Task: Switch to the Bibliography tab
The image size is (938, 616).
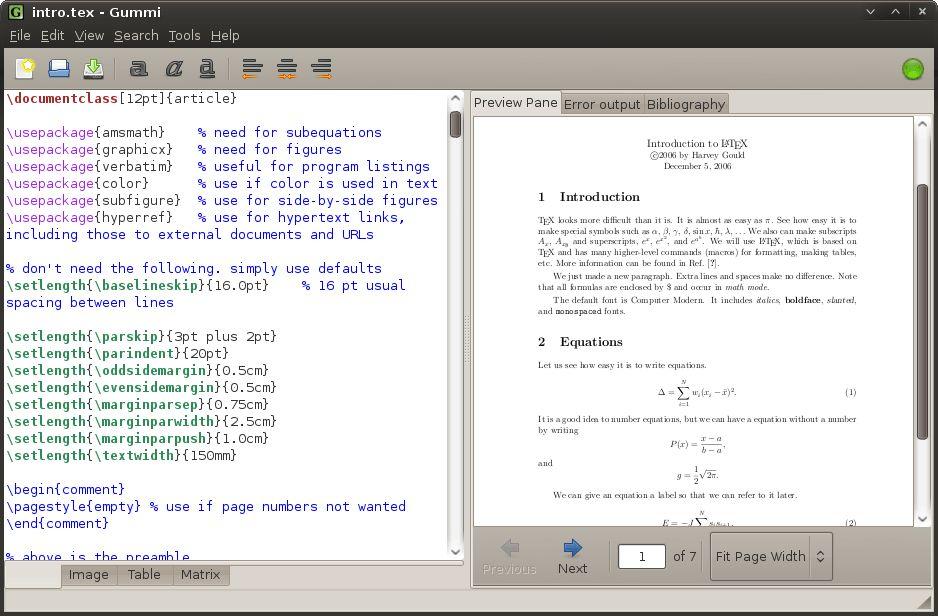Action: click(685, 104)
